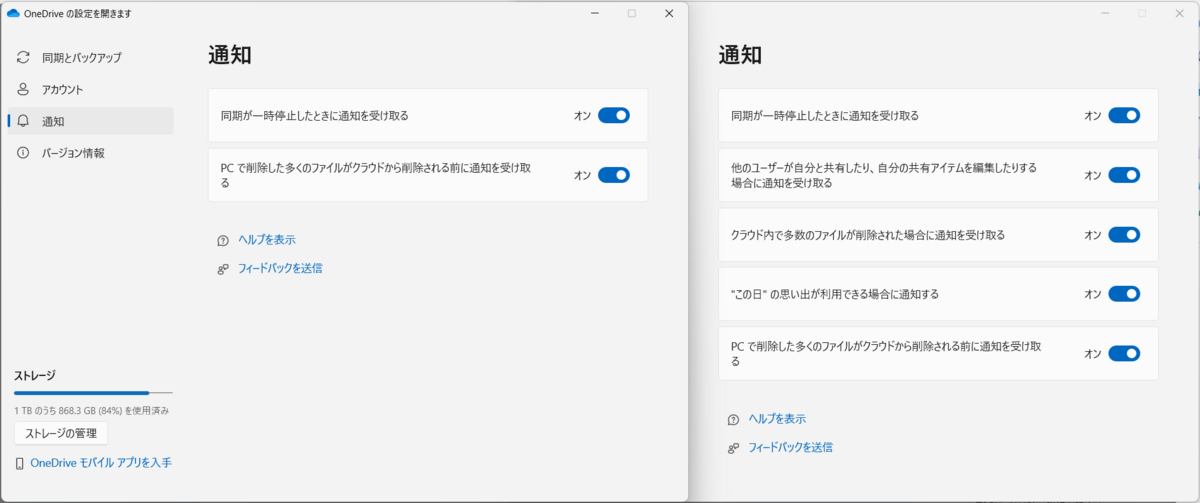Click フィードバックを送信 link in left window
The height and width of the screenshot is (503, 1200).
280,268
